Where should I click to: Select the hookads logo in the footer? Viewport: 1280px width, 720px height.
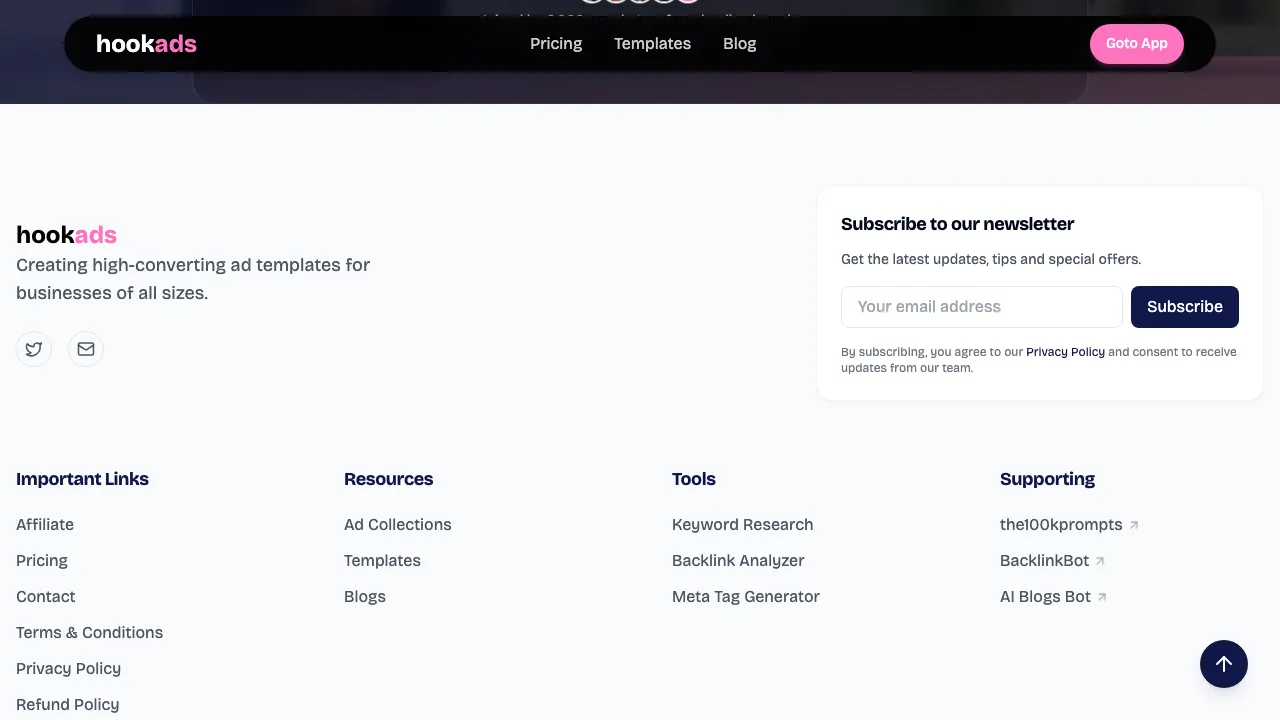pyautogui.click(x=66, y=235)
